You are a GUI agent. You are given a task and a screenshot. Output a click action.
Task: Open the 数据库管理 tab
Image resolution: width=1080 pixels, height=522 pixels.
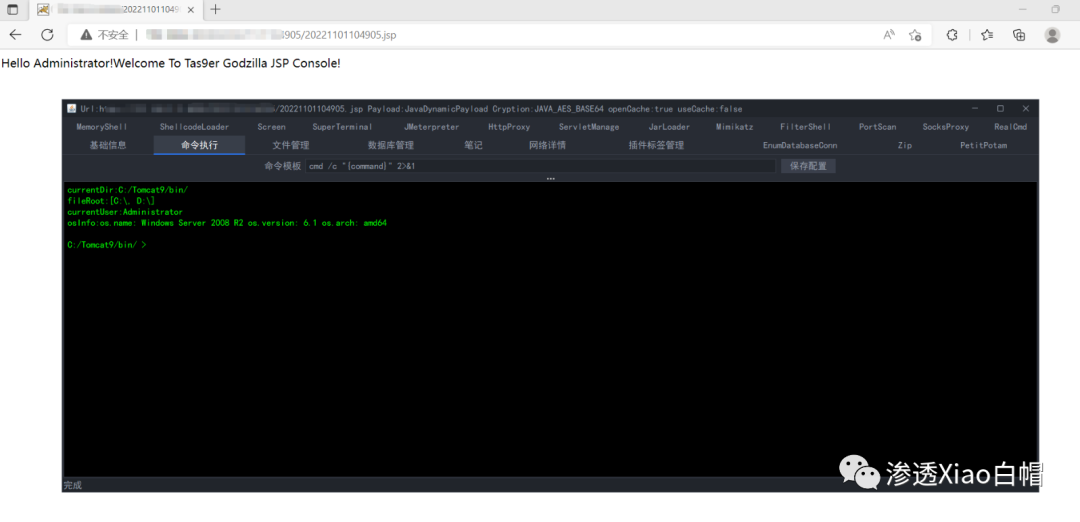pyautogui.click(x=391, y=145)
